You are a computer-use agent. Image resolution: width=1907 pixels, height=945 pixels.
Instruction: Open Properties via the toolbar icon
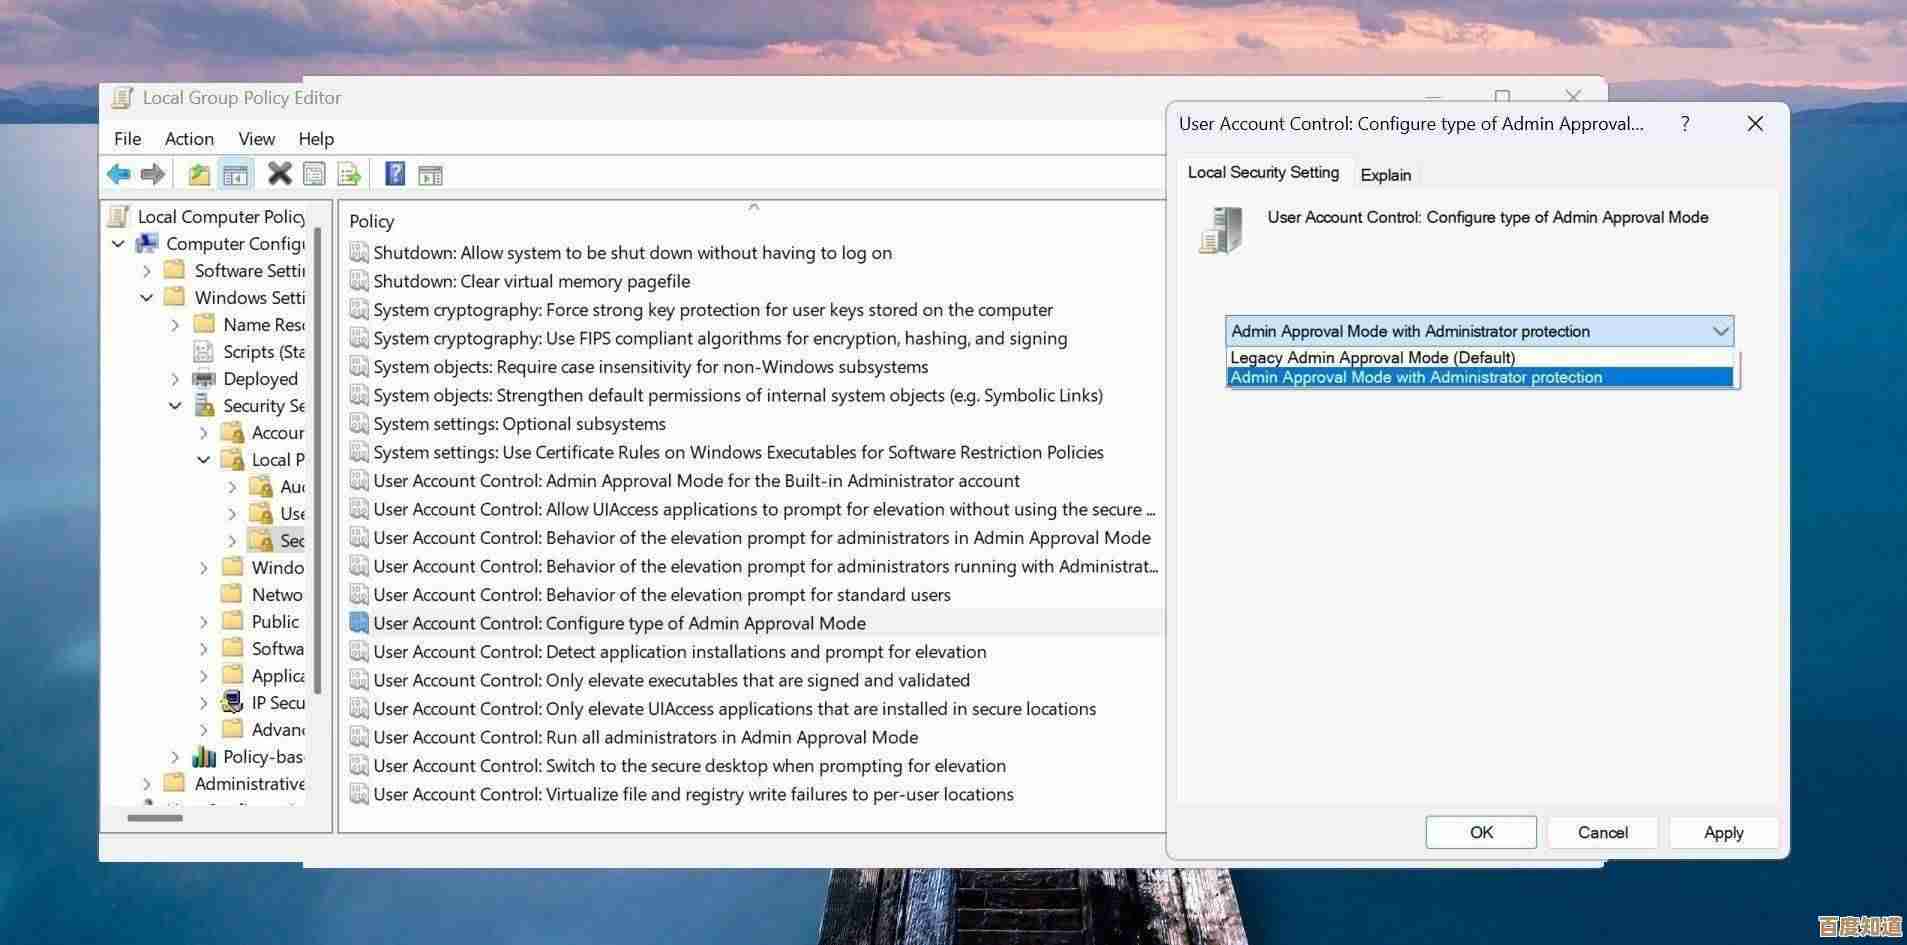tap(314, 173)
